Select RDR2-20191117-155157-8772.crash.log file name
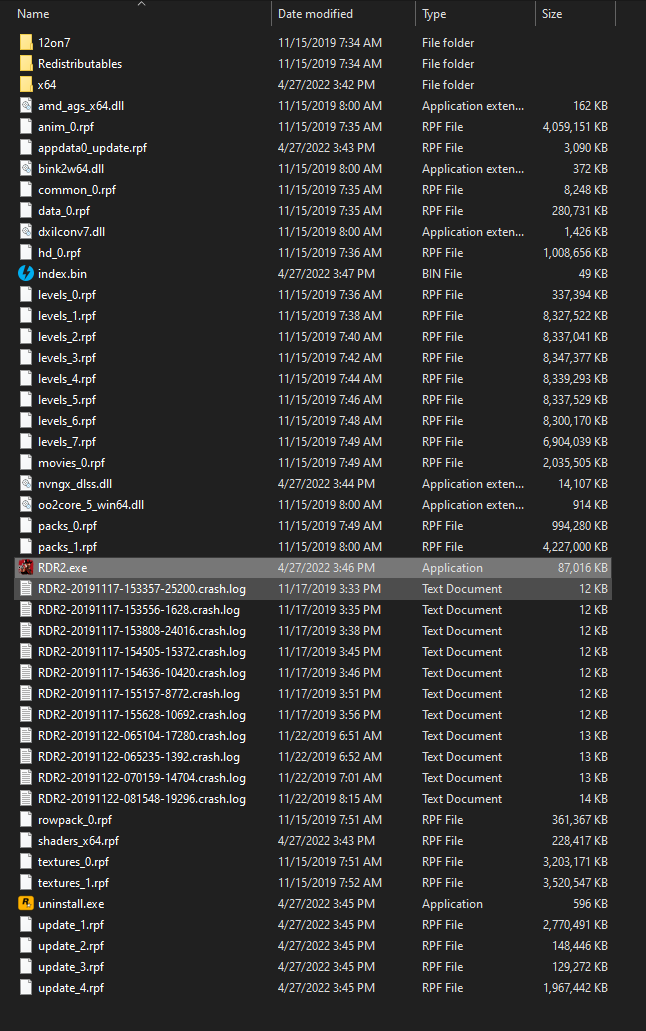Image resolution: width=646 pixels, height=1031 pixels. click(139, 694)
